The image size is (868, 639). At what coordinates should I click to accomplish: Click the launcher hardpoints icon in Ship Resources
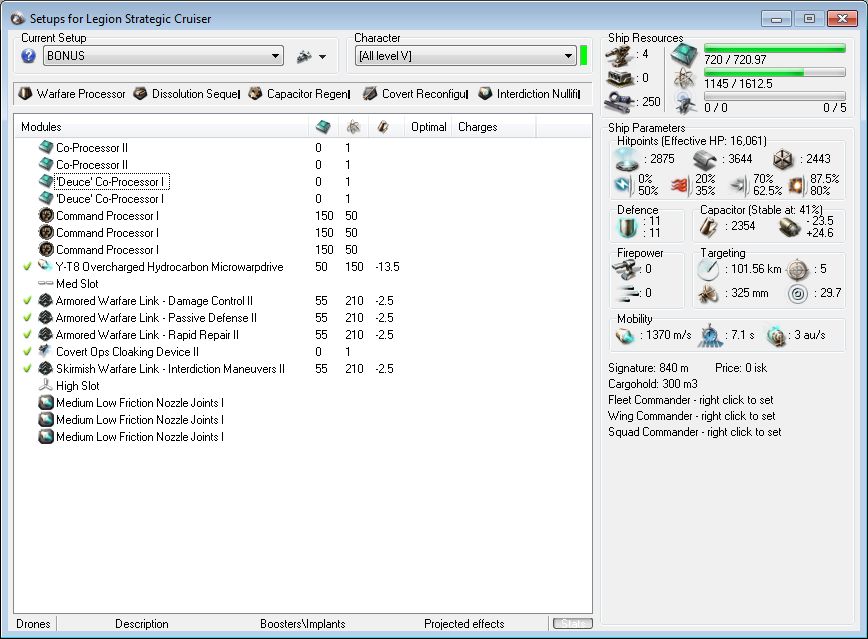[619, 78]
